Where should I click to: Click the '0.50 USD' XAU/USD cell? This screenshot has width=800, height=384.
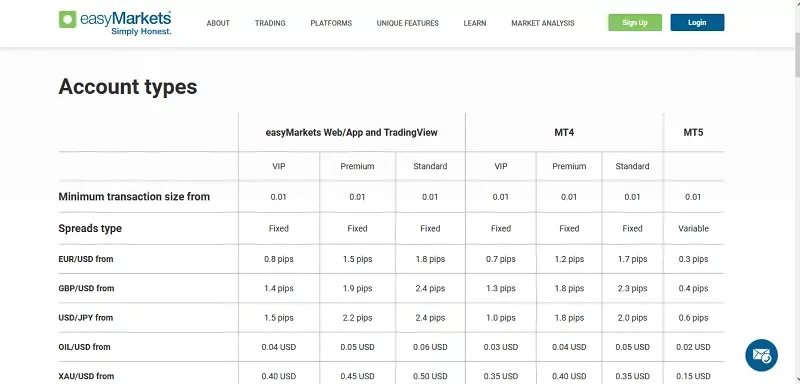click(430, 376)
